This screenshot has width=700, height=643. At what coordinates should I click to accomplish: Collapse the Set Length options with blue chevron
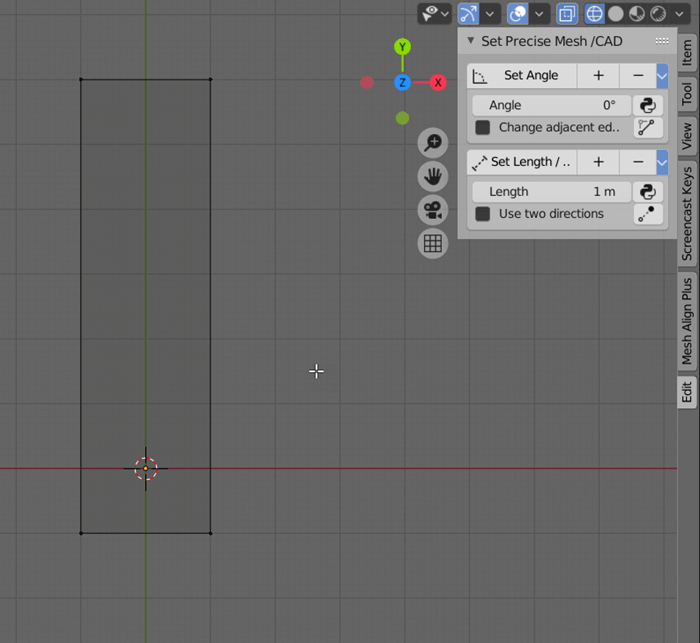662,162
